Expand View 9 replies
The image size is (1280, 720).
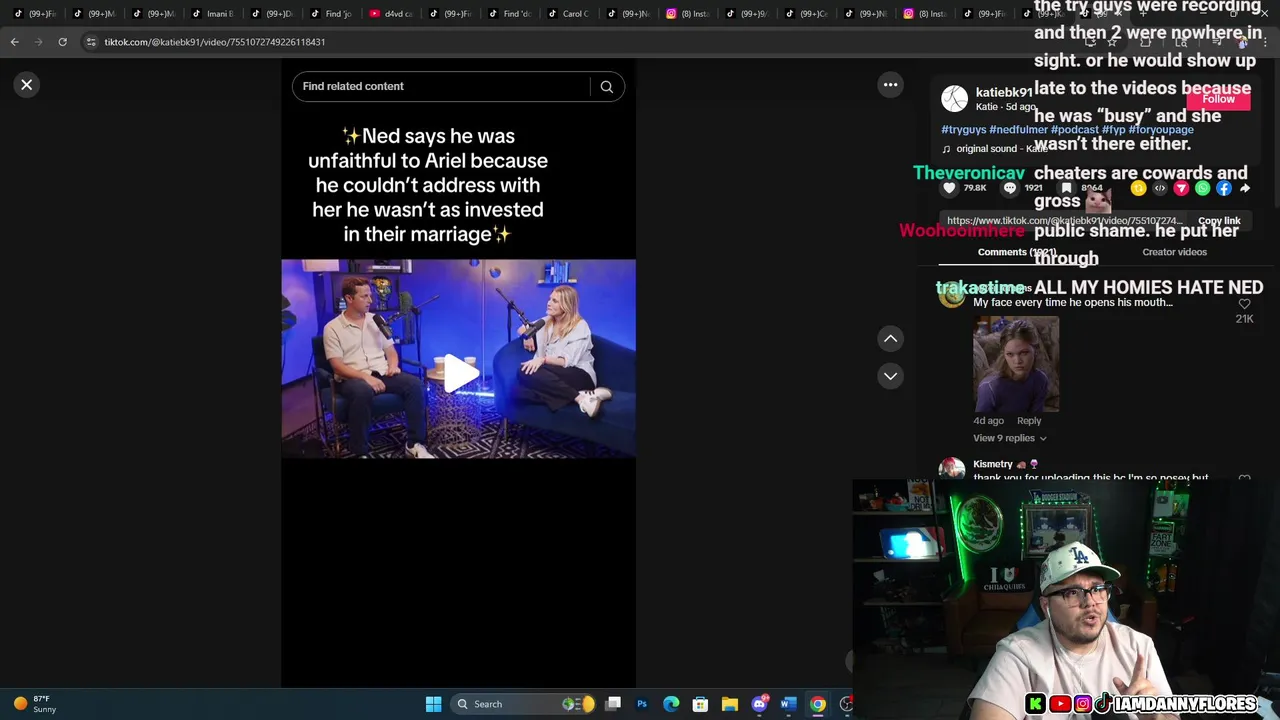pos(1010,438)
